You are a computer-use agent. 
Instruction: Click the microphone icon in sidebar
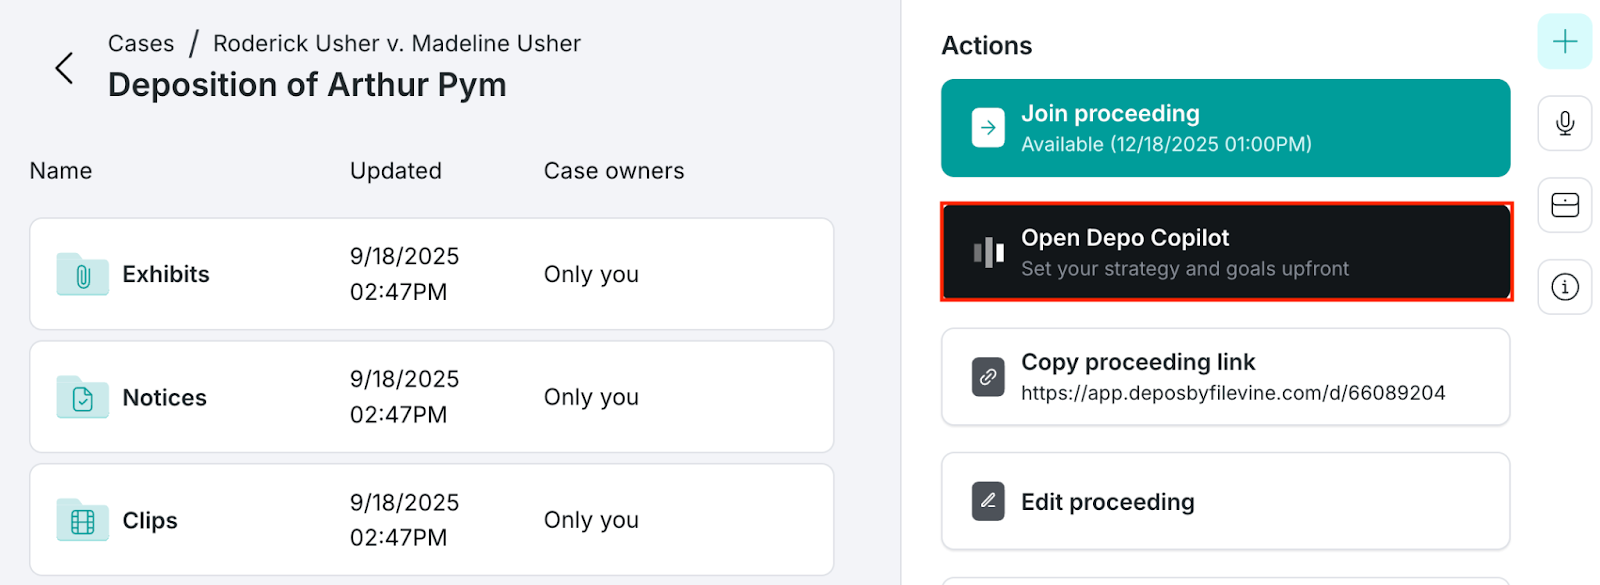tap(1564, 123)
